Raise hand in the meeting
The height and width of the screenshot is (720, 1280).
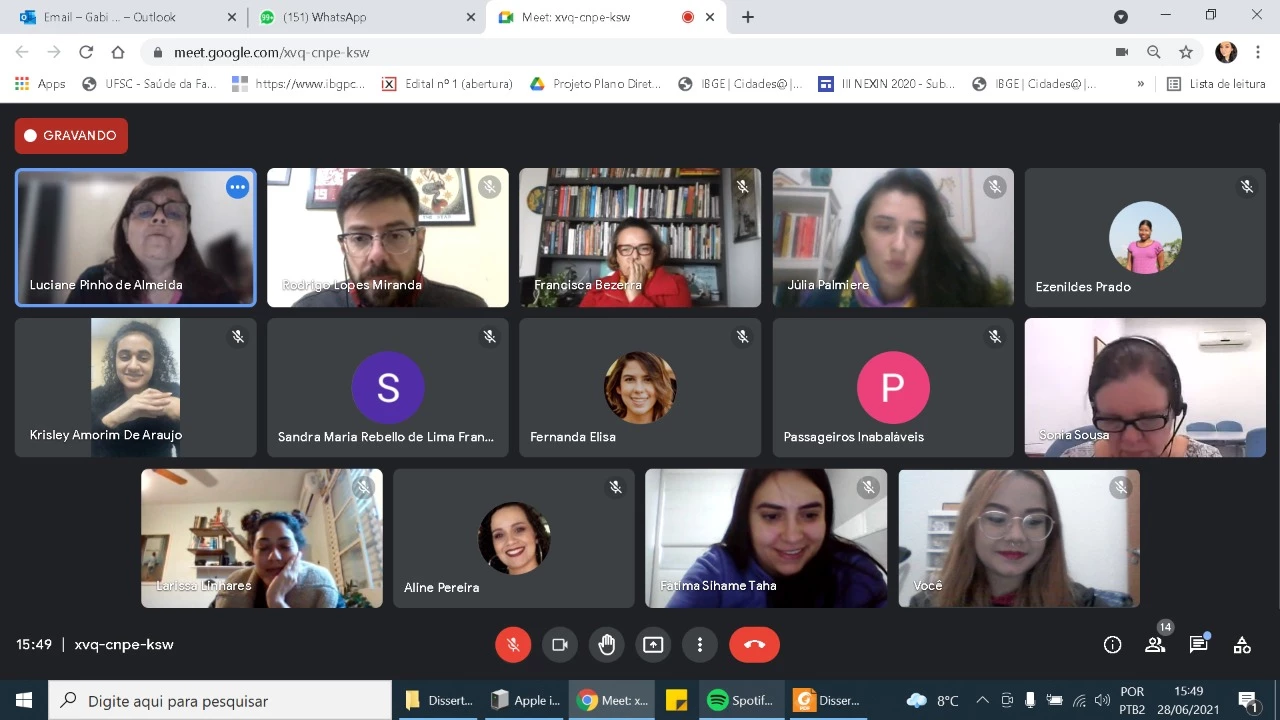tap(607, 645)
